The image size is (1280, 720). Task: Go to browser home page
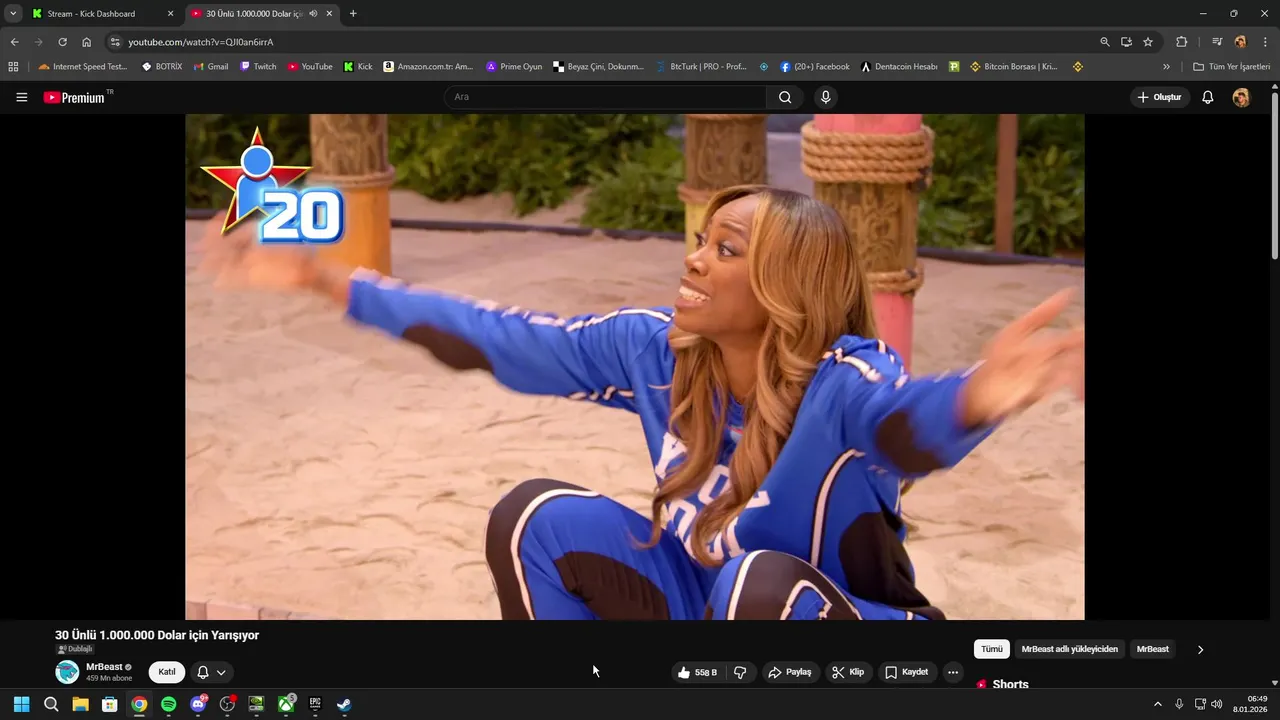87,42
